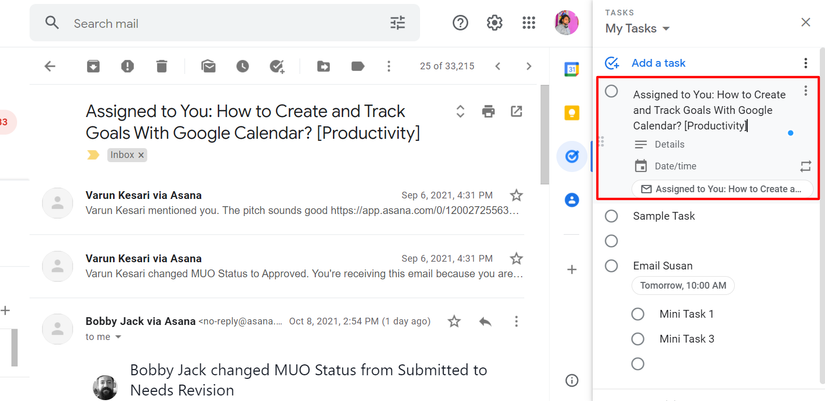Viewport: 825px width, 401px height.
Task: Click the Search mail magnifier icon
Action: (52, 23)
